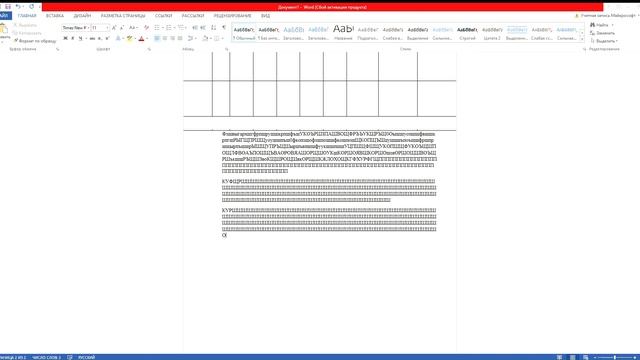Expand the styles gallery
This screenshot has height=360, width=640.
582,39
